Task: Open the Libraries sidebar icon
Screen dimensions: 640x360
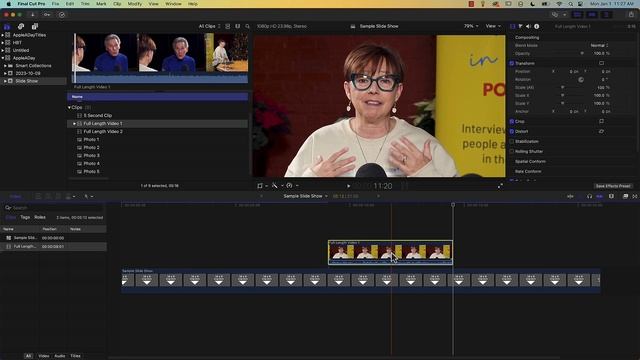Action: point(7,26)
